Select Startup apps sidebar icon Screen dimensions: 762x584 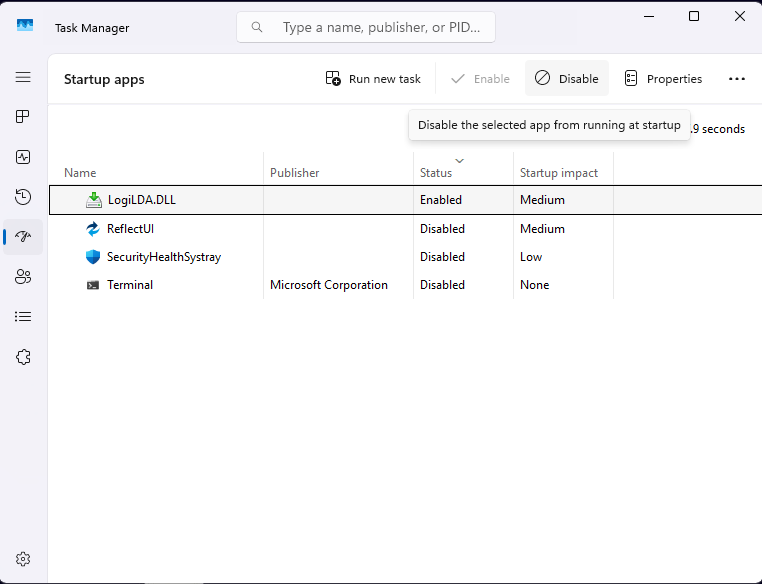tap(23, 237)
